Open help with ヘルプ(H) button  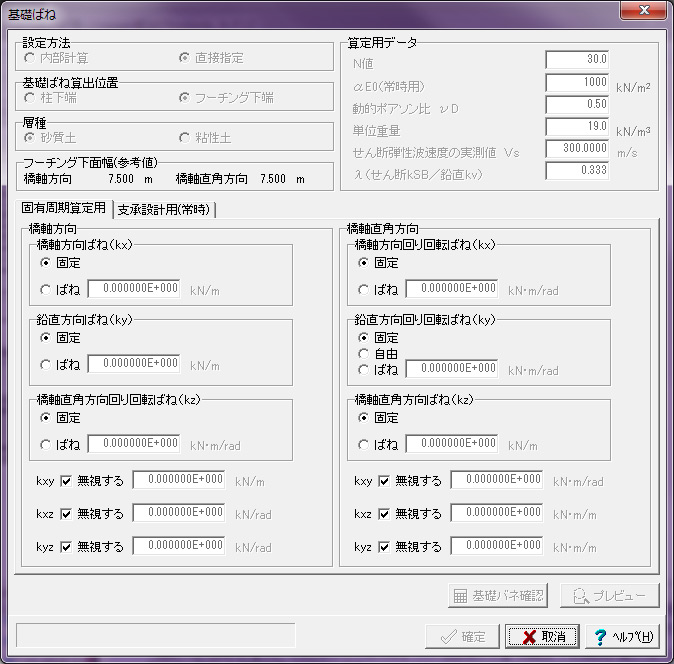click(623, 636)
